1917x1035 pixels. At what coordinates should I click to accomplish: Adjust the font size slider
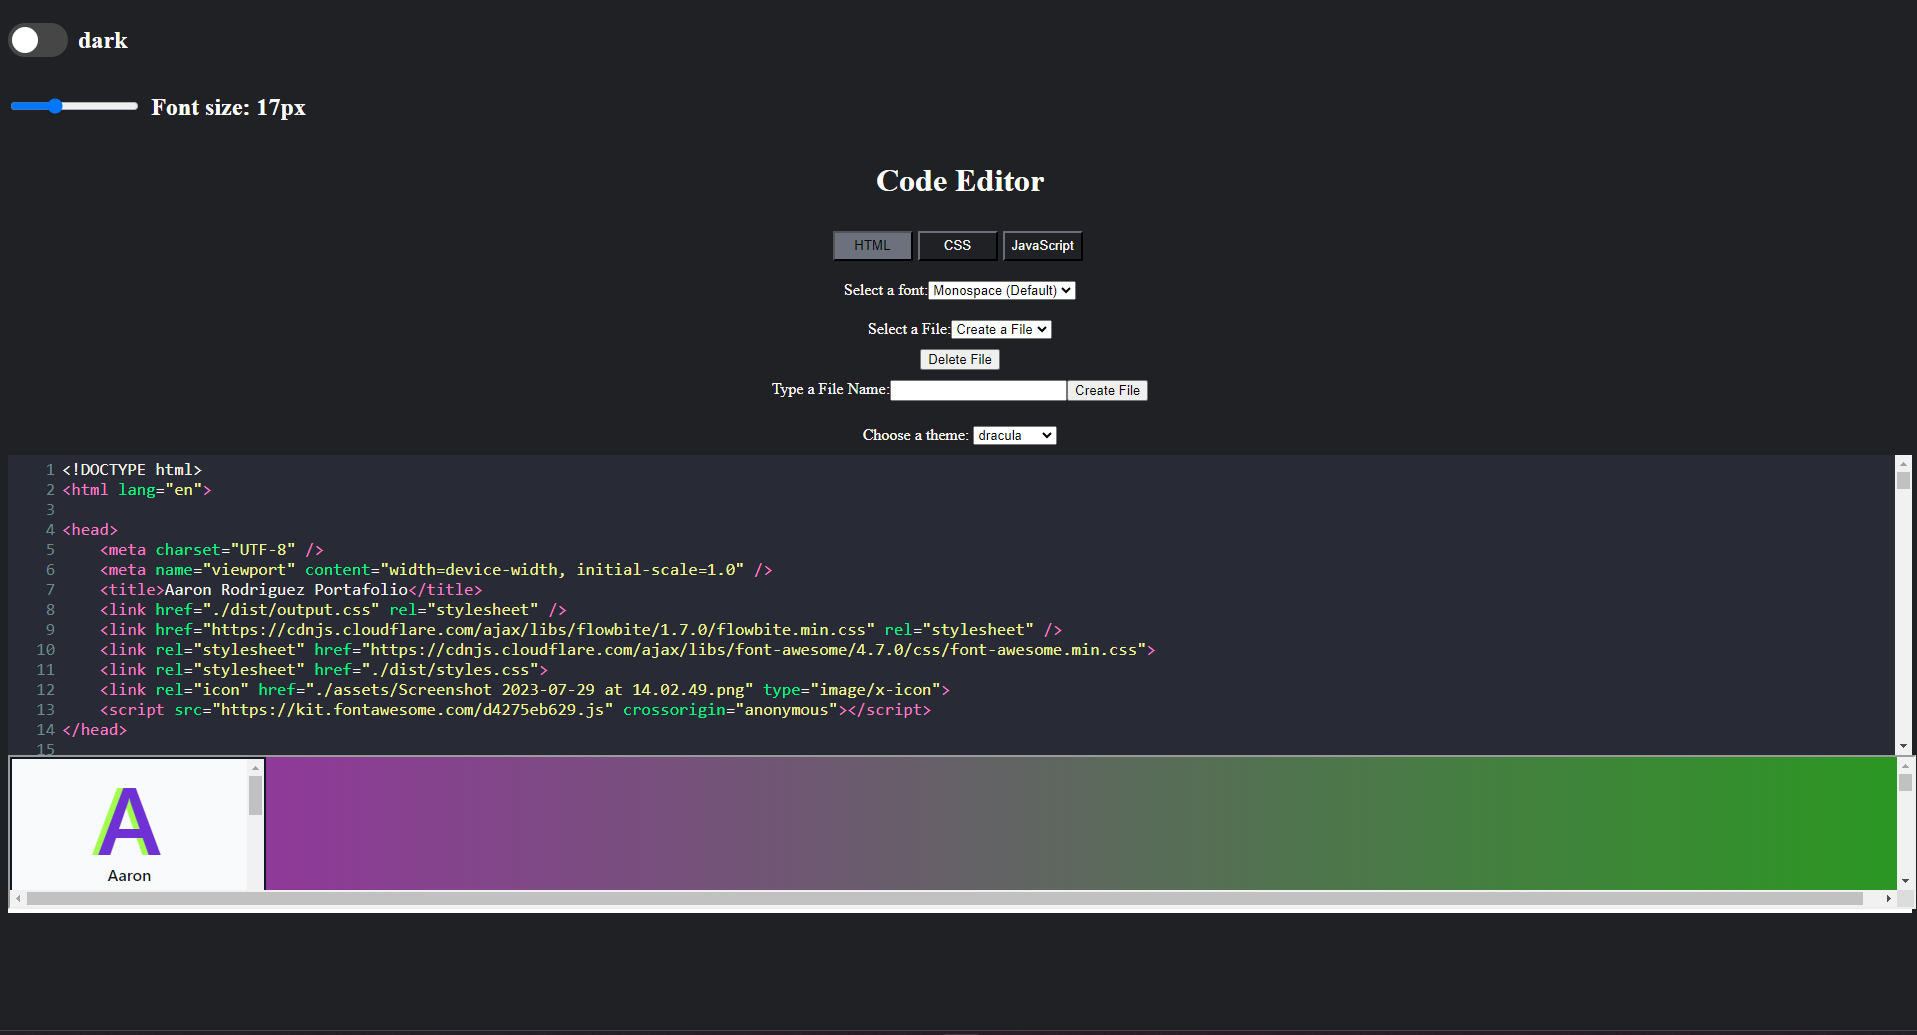74,106
